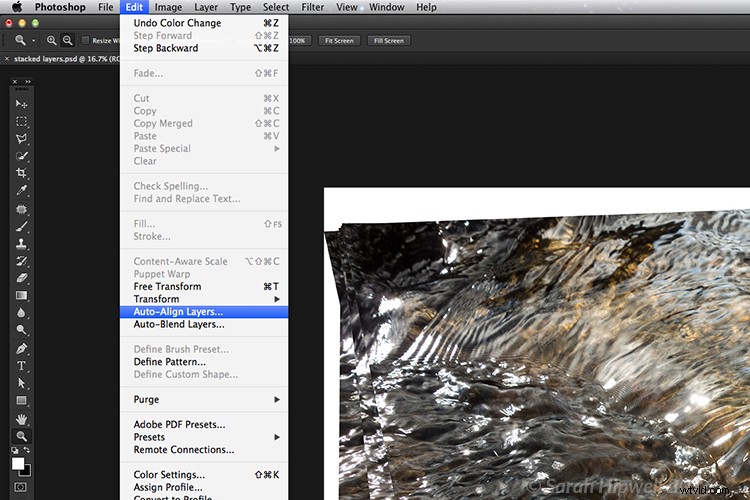Choose Zoom In mode in options bar
750x500 pixels.
pos(51,41)
